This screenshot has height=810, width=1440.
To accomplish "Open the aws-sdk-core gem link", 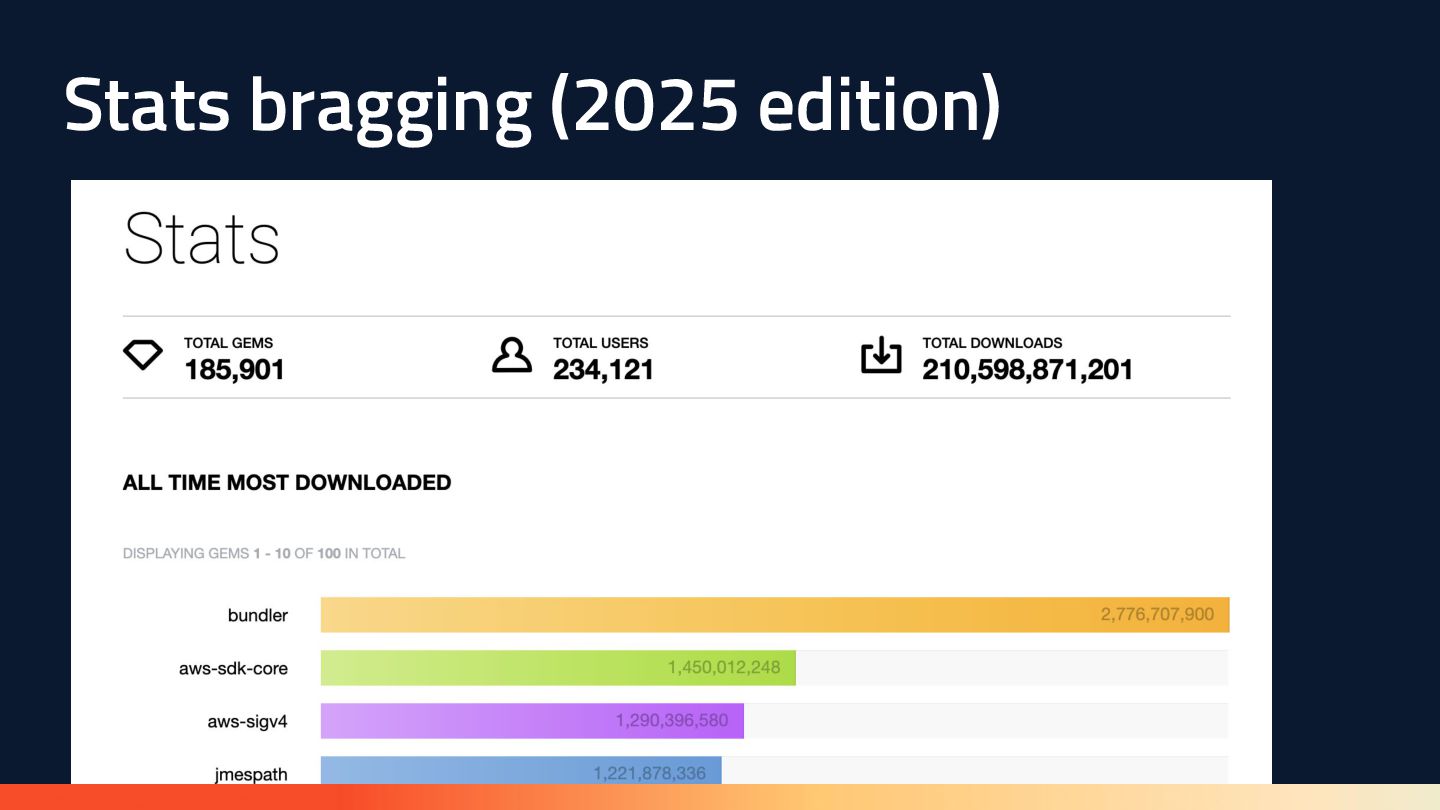I will click(233, 668).
